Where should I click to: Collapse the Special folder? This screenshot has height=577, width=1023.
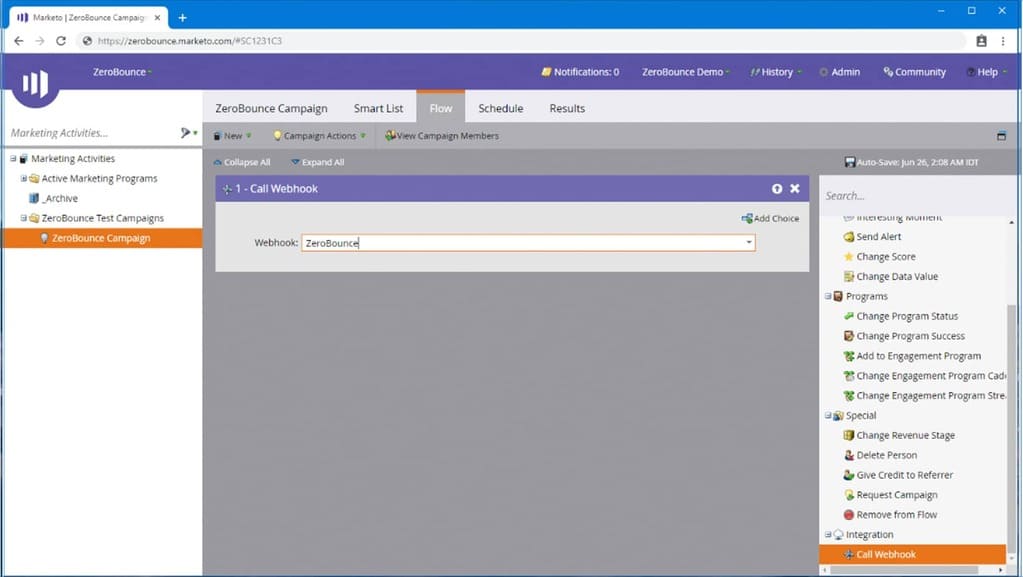pos(828,416)
